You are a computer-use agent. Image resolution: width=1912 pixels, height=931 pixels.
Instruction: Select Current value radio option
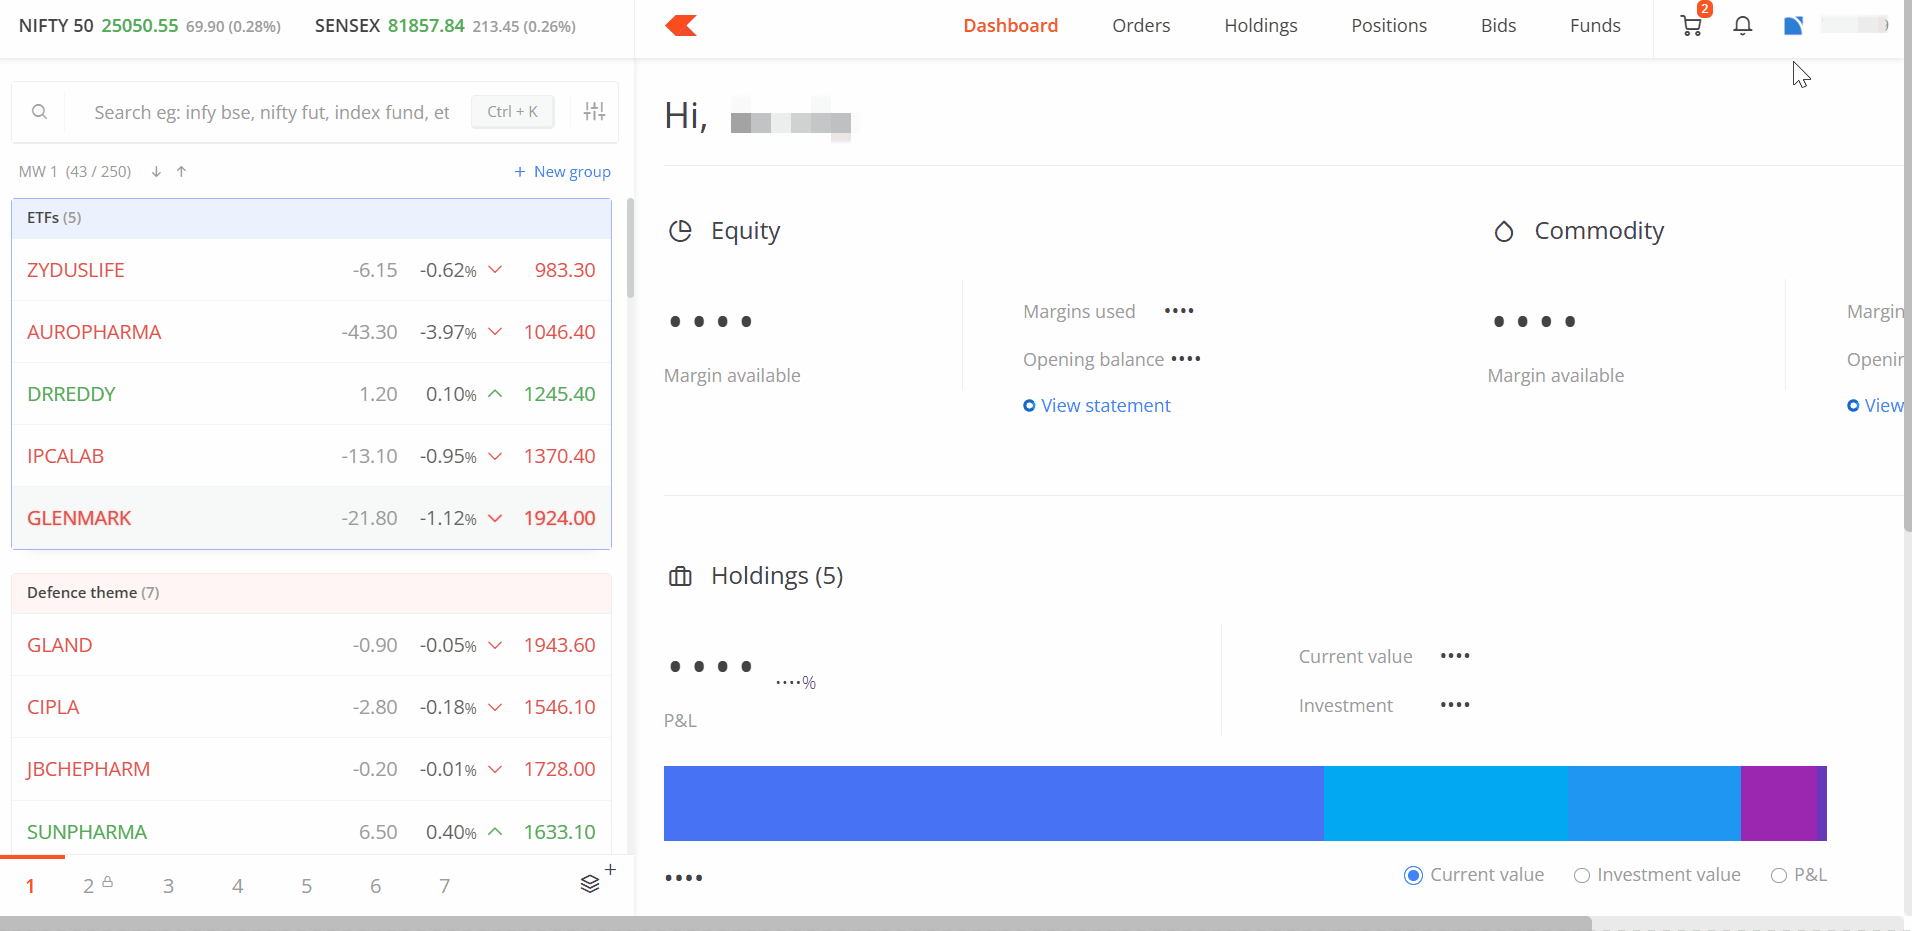tap(1413, 876)
